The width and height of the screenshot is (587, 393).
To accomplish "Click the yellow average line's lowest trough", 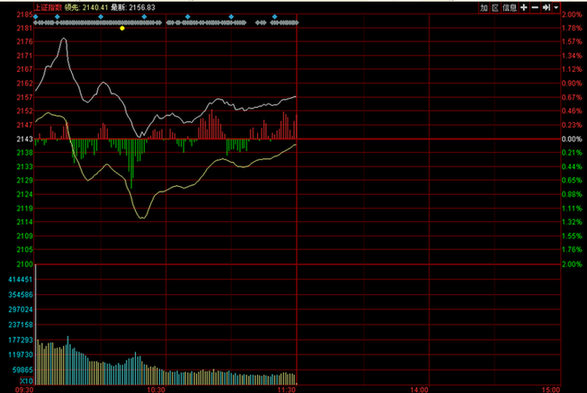I will point(142,217).
